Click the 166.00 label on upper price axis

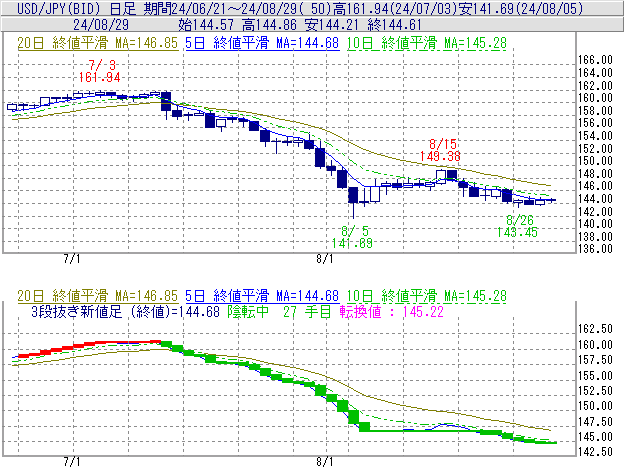tap(595, 60)
